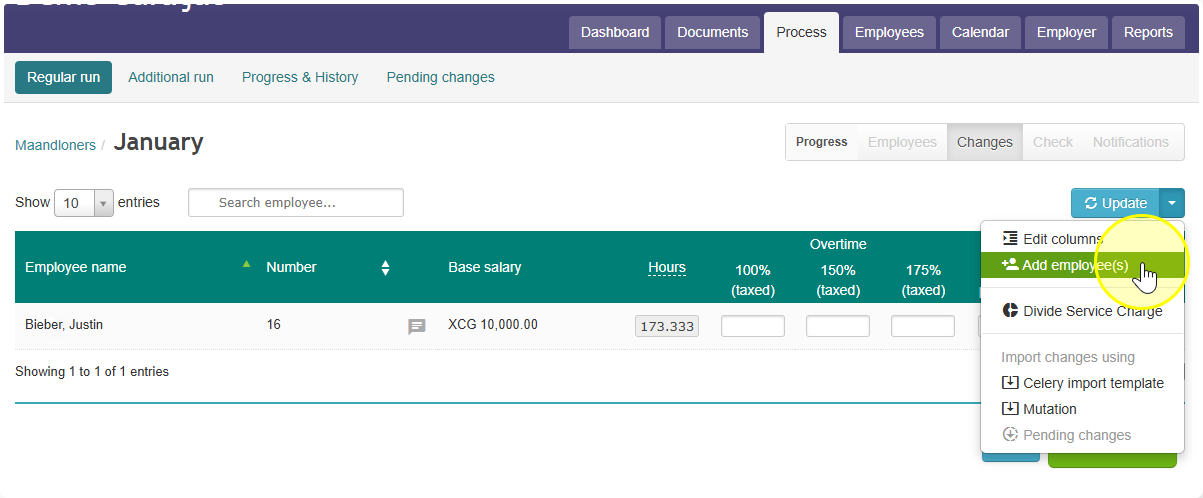
Task: Click the clock icon beside Pending changes menu item
Action: (x=1010, y=434)
